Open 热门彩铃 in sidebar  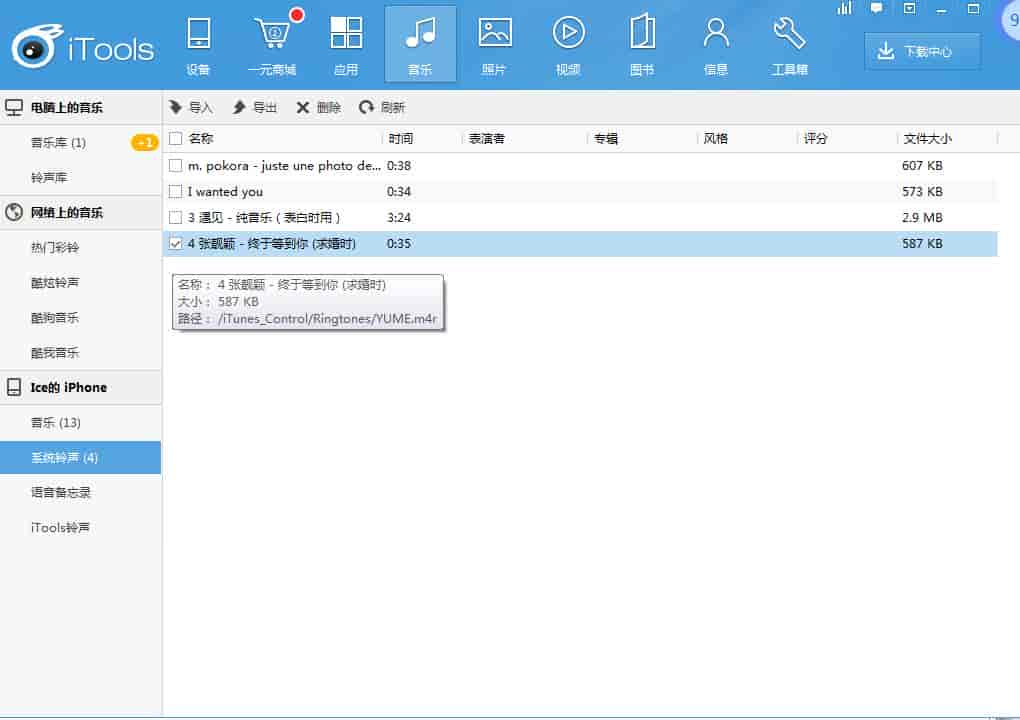55,248
